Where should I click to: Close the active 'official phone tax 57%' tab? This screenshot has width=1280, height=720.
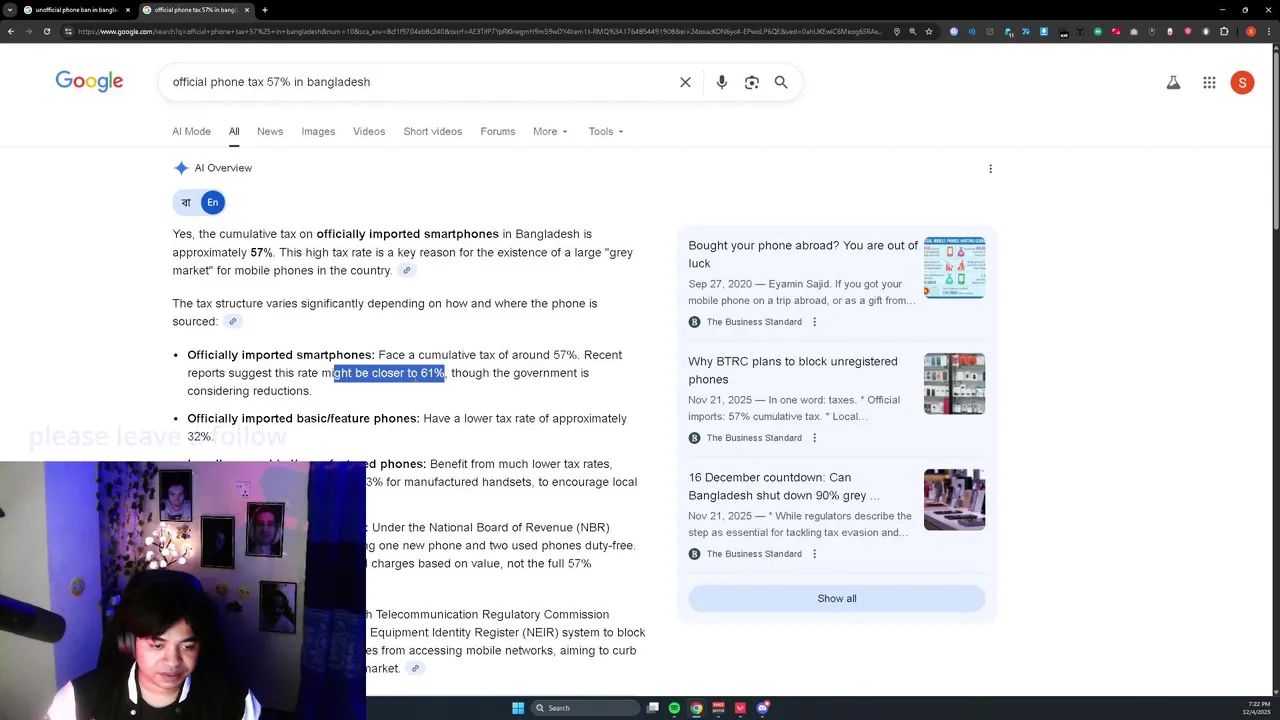(x=245, y=10)
